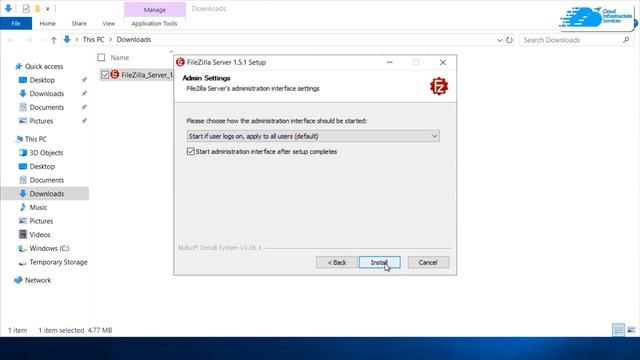Click the search magnifier icon
Screen dimensions: 640x360
coord(626,40)
